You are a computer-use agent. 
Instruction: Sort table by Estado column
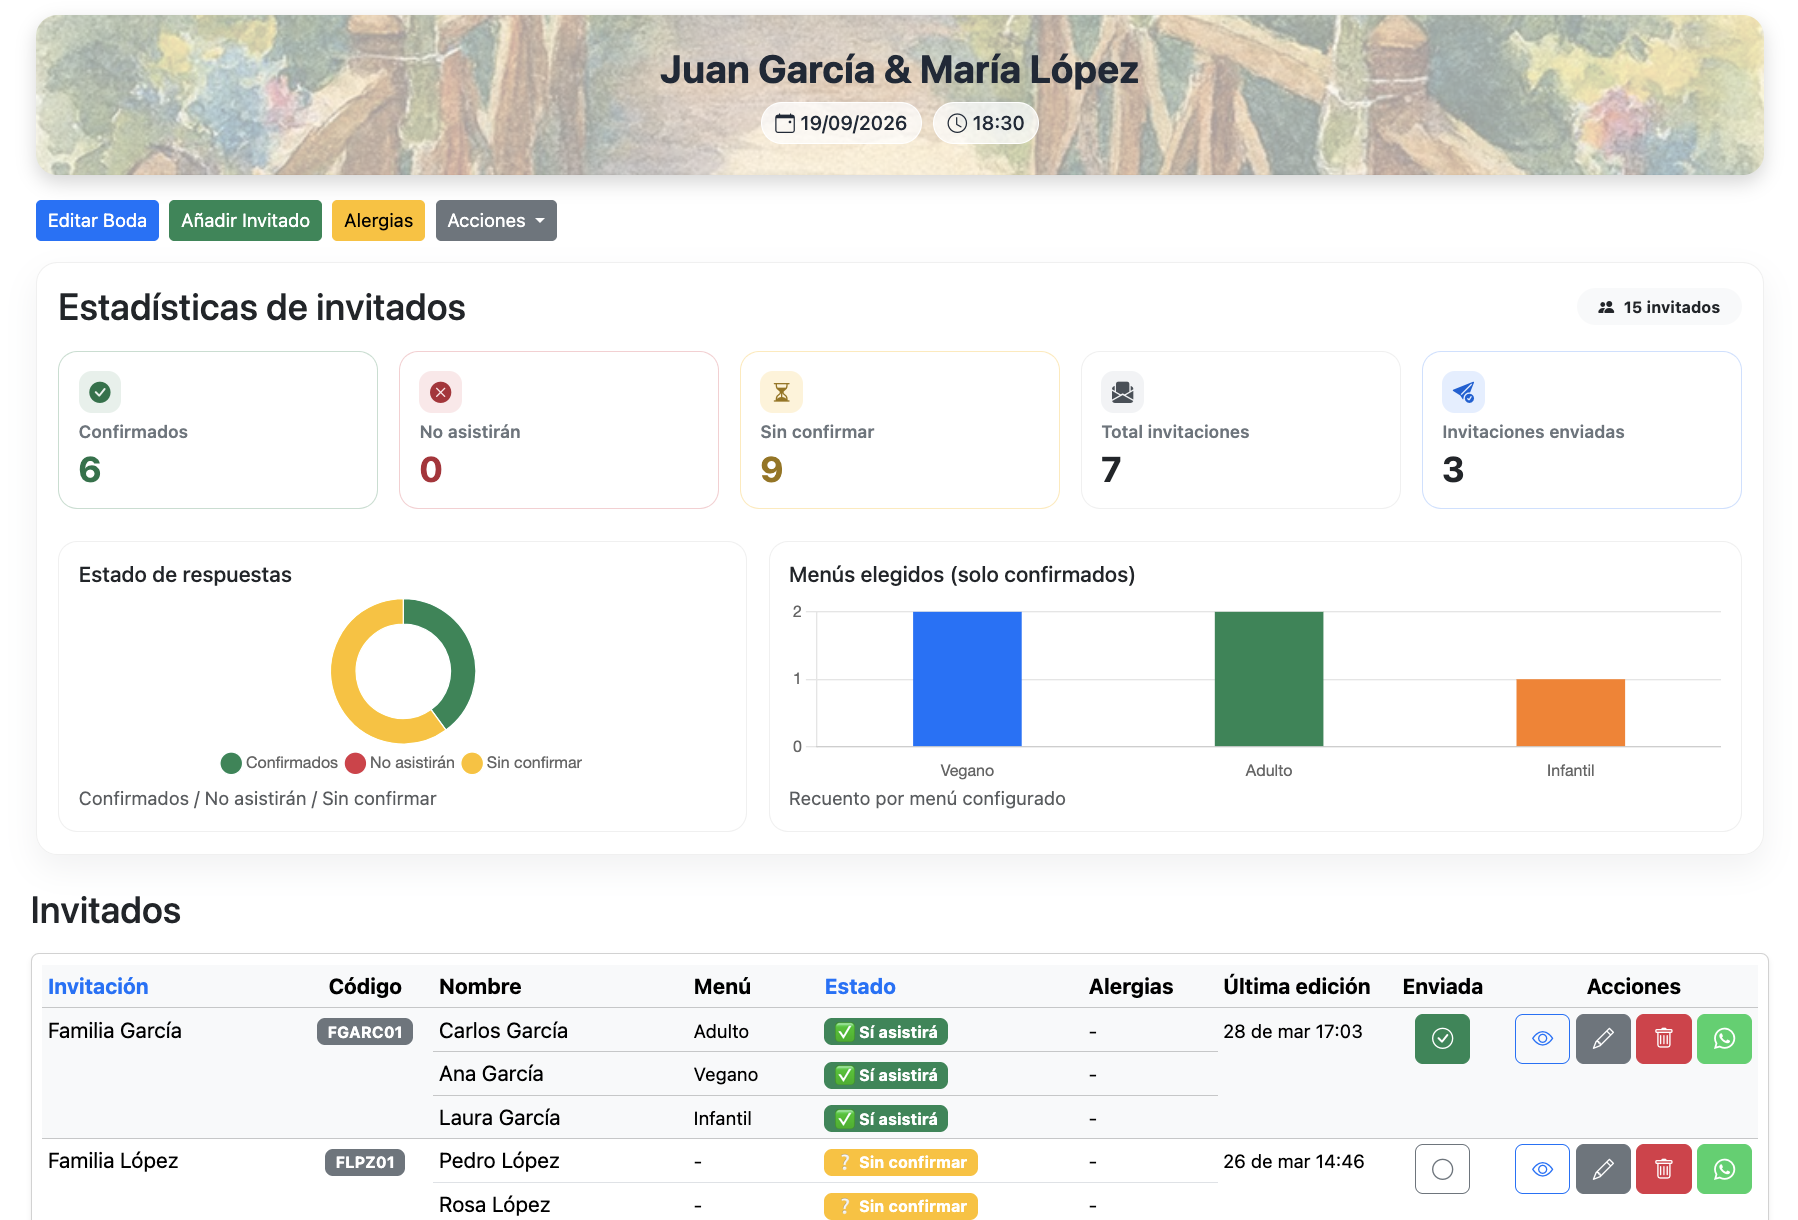(x=859, y=986)
